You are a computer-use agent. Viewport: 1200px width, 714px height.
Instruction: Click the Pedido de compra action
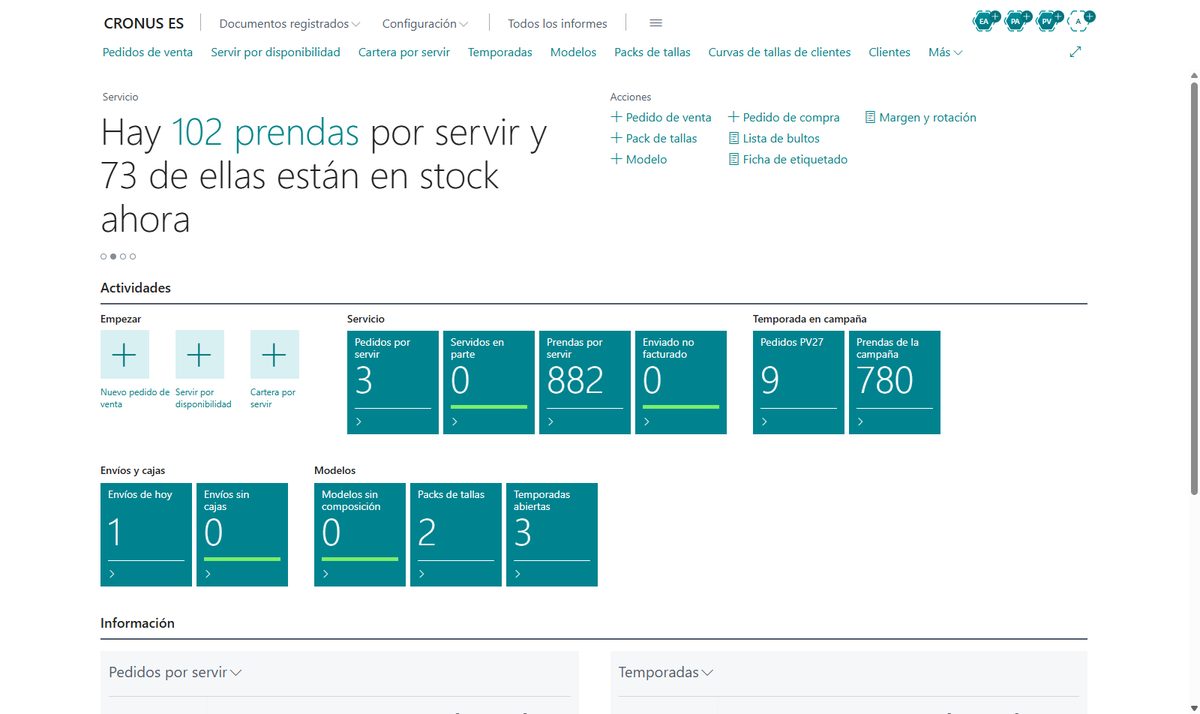coord(784,117)
